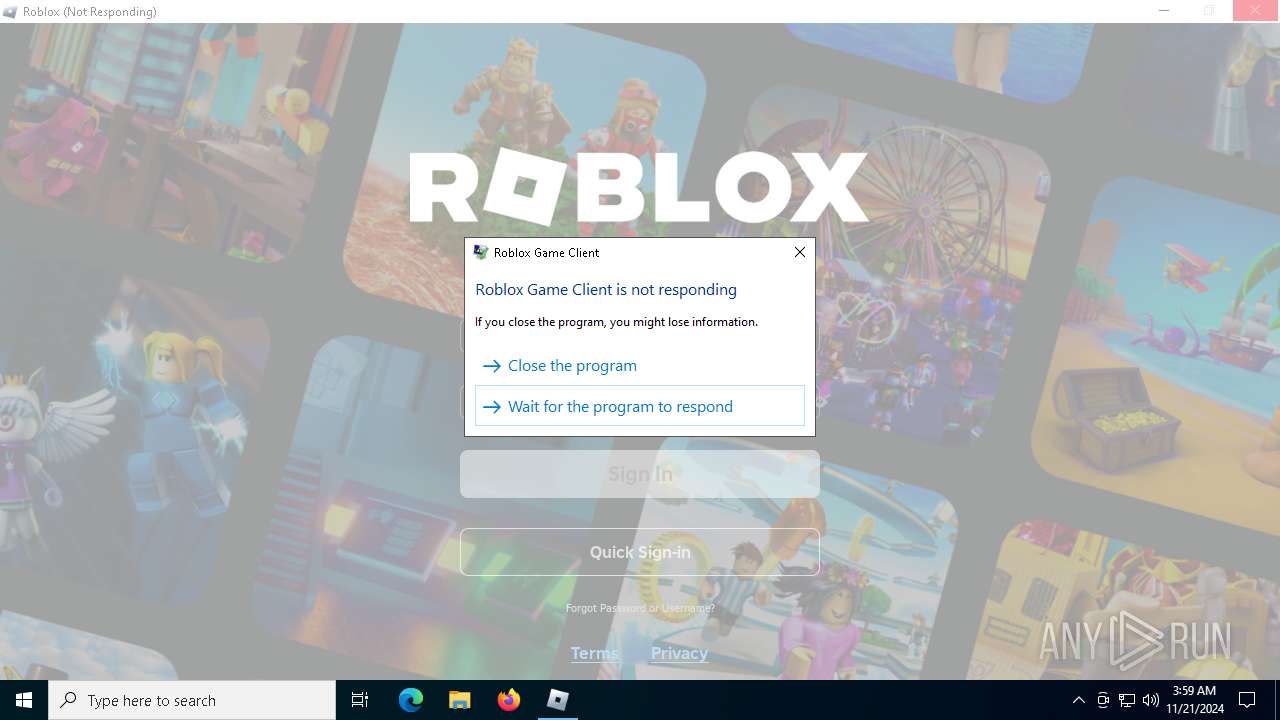Open the Privacy link
Image resolution: width=1280 pixels, height=720 pixels.
click(679, 653)
